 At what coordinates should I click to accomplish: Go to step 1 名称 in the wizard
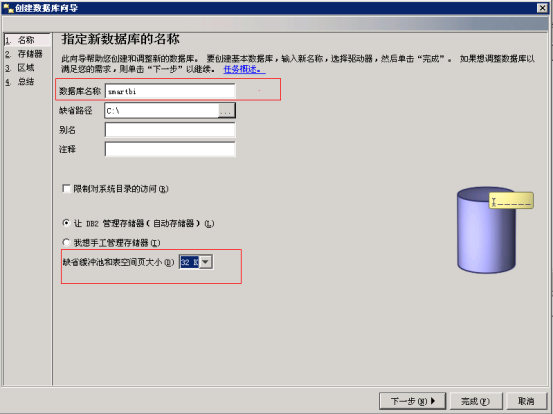click(27, 40)
